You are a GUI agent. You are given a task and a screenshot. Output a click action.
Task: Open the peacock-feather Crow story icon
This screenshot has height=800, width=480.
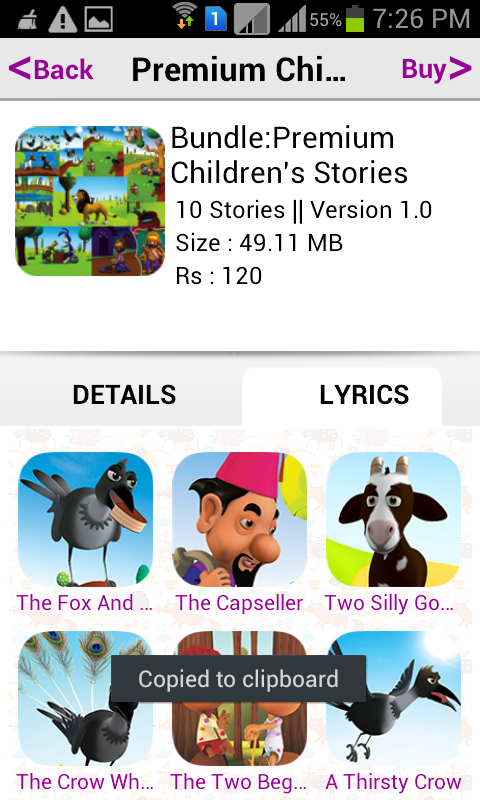click(85, 698)
